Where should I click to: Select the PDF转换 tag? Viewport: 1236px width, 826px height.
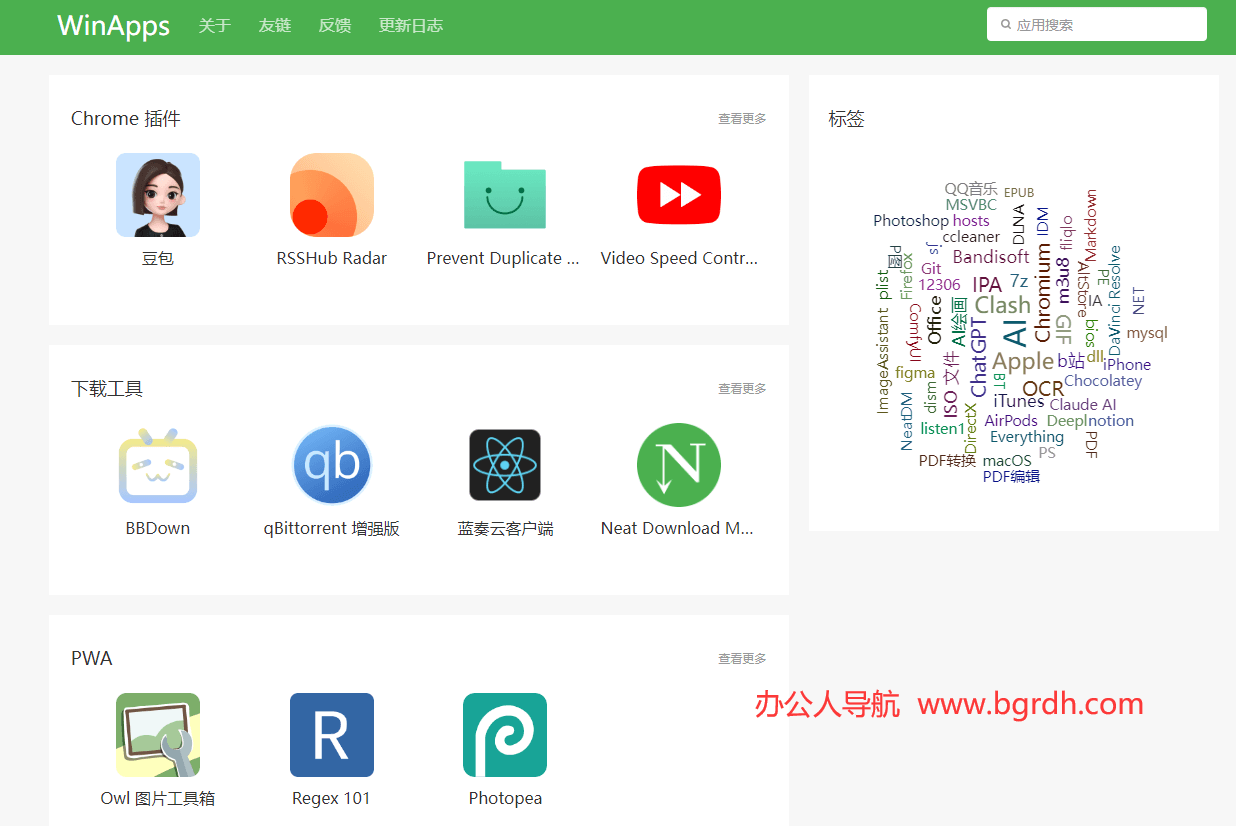click(947, 461)
